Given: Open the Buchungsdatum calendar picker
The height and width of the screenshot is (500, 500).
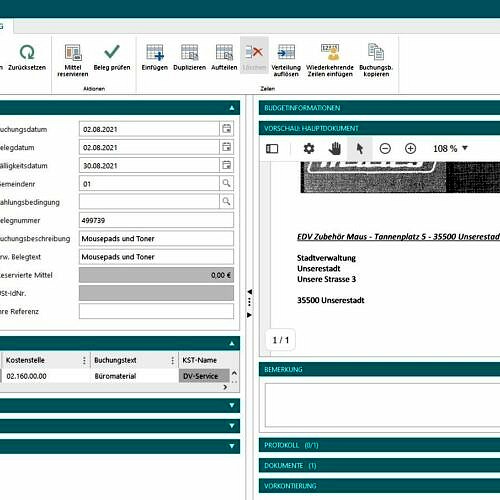Looking at the screenshot, I should [x=227, y=129].
